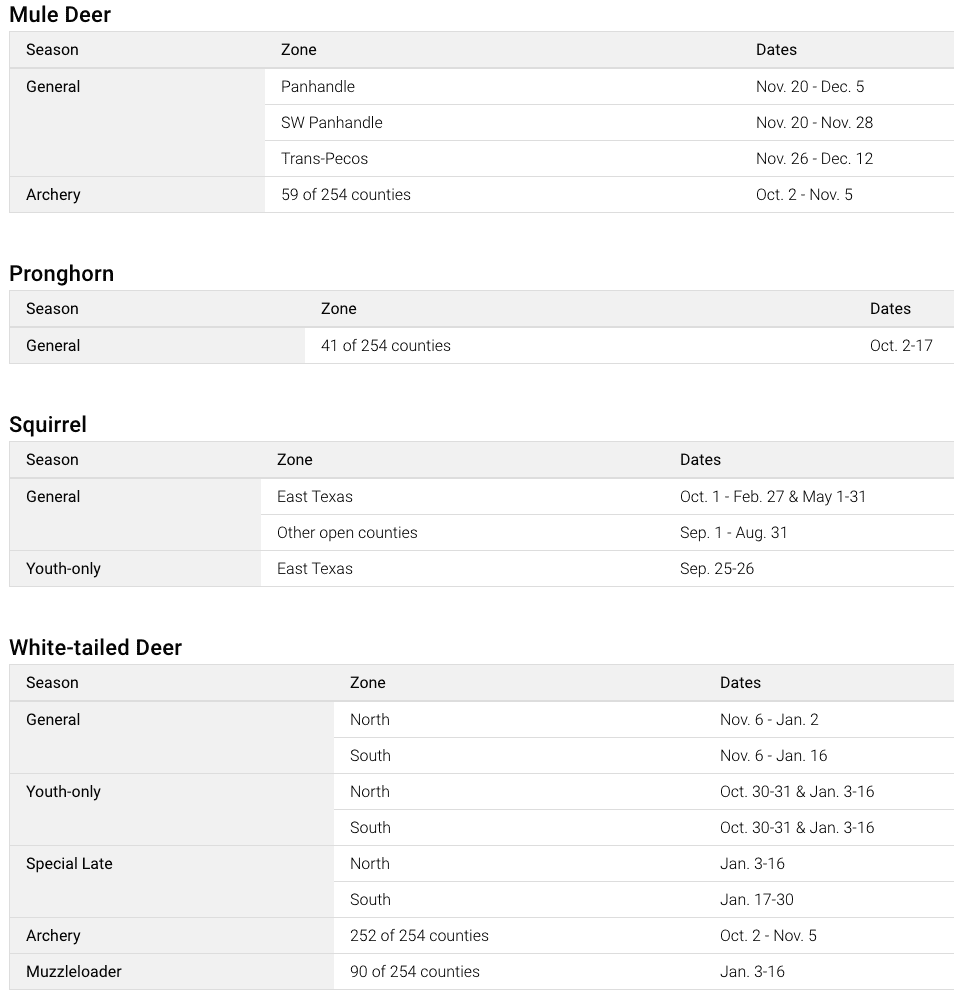This screenshot has width=954, height=1000.
Task: Click the 90 of 254 counties cell
Action: (415, 972)
